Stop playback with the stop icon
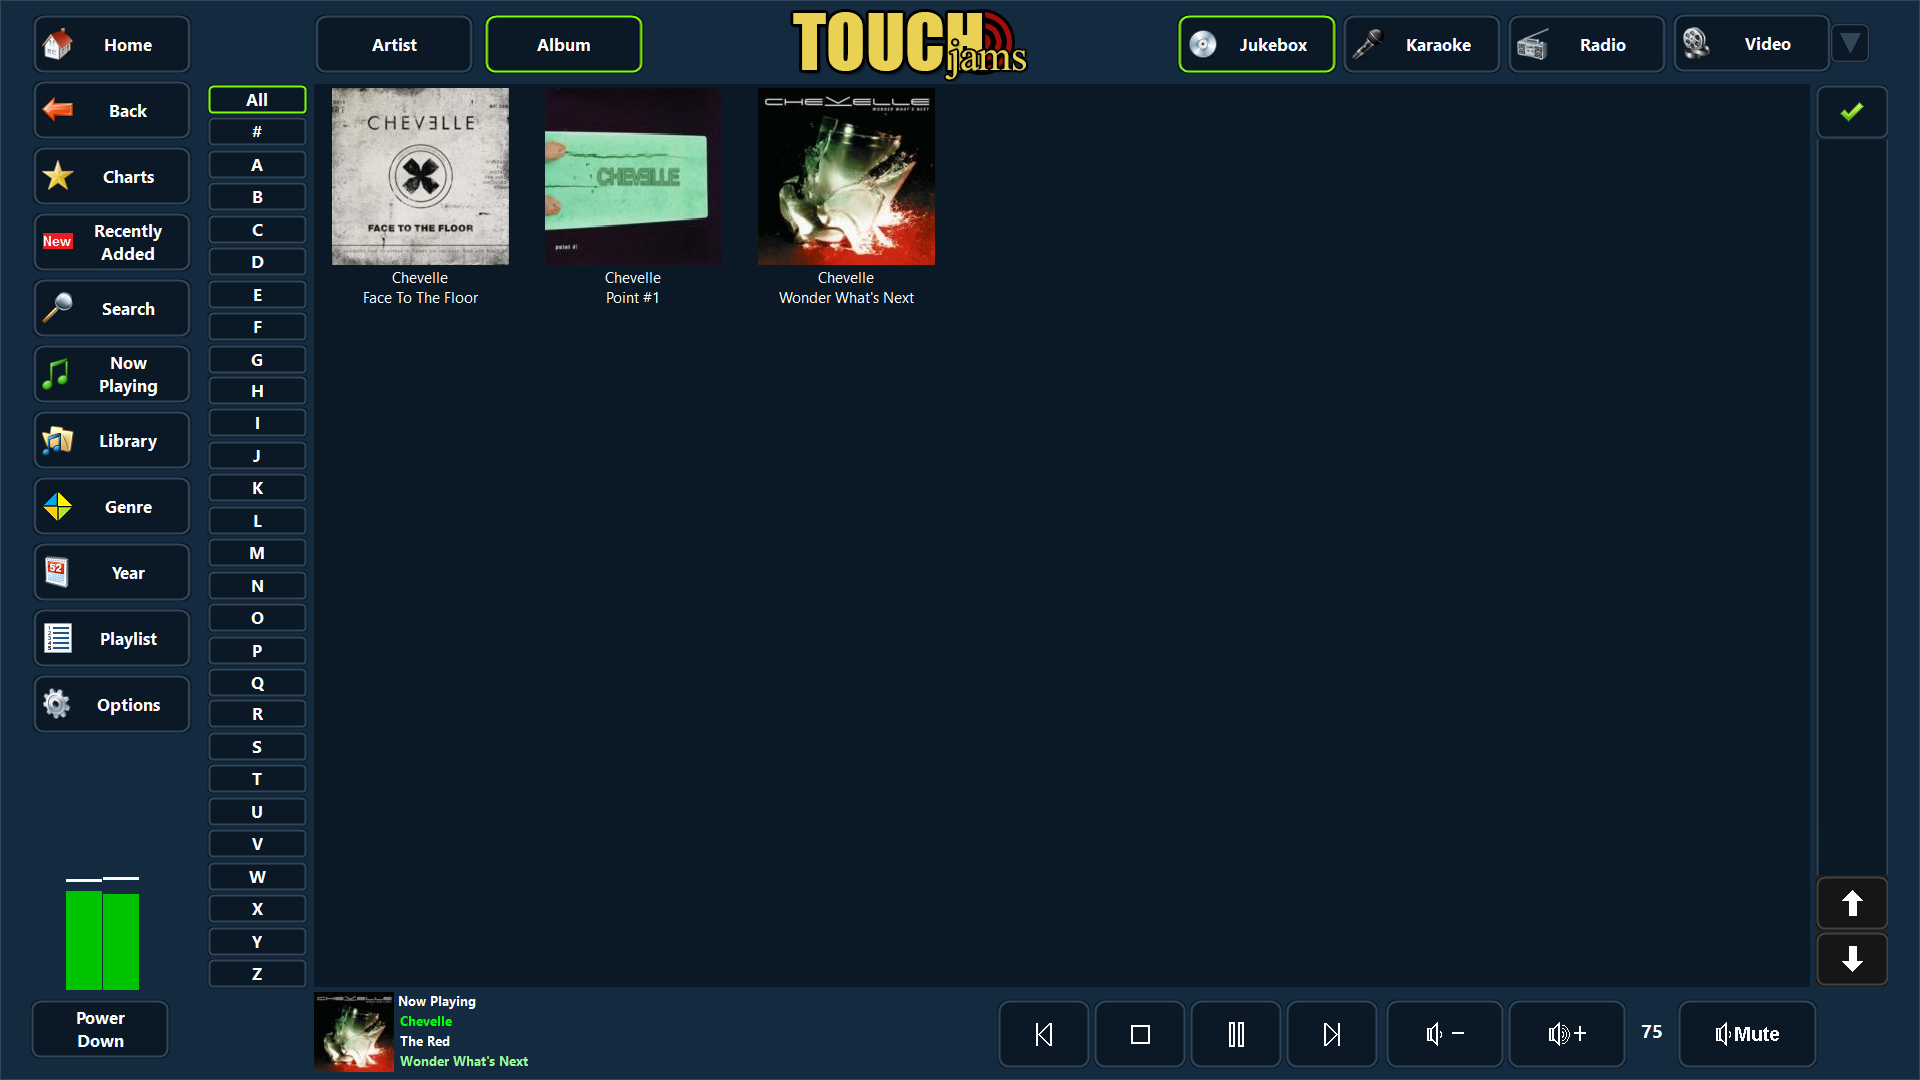This screenshot has height=1080, width=1920. [x=1139, y=1034]
